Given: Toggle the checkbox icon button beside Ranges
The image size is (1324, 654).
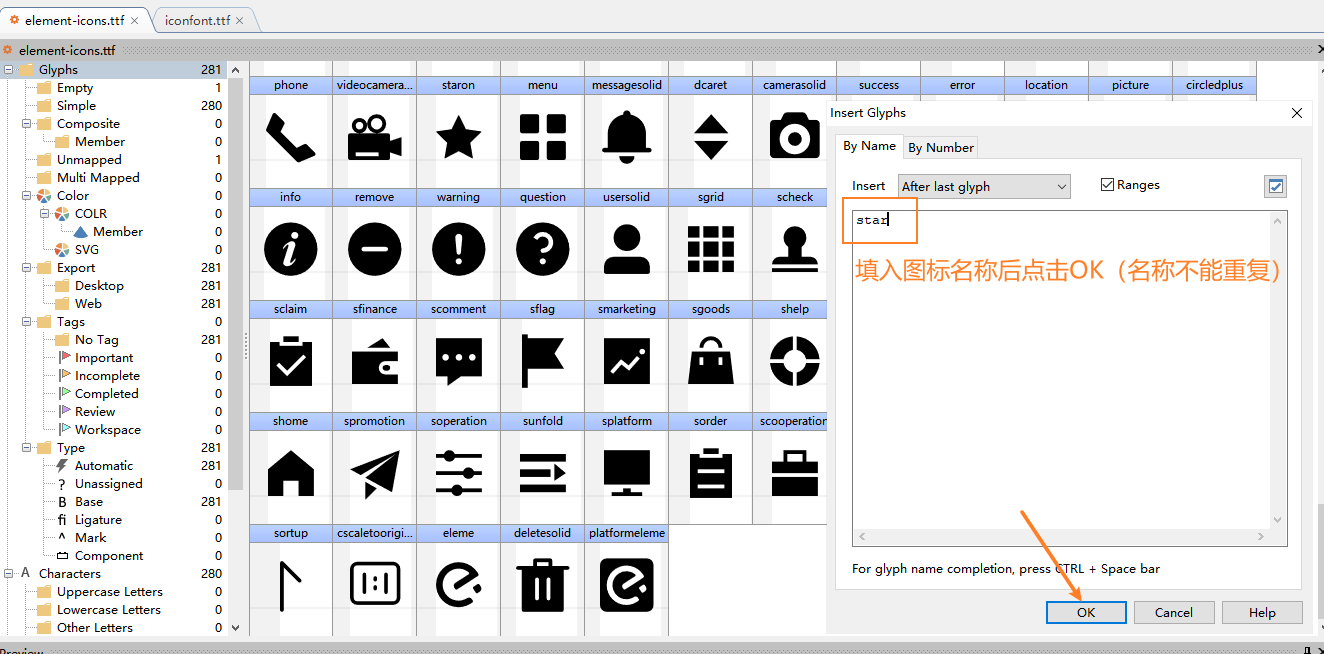Looking at the screenshot, I should pos(1275,186).
